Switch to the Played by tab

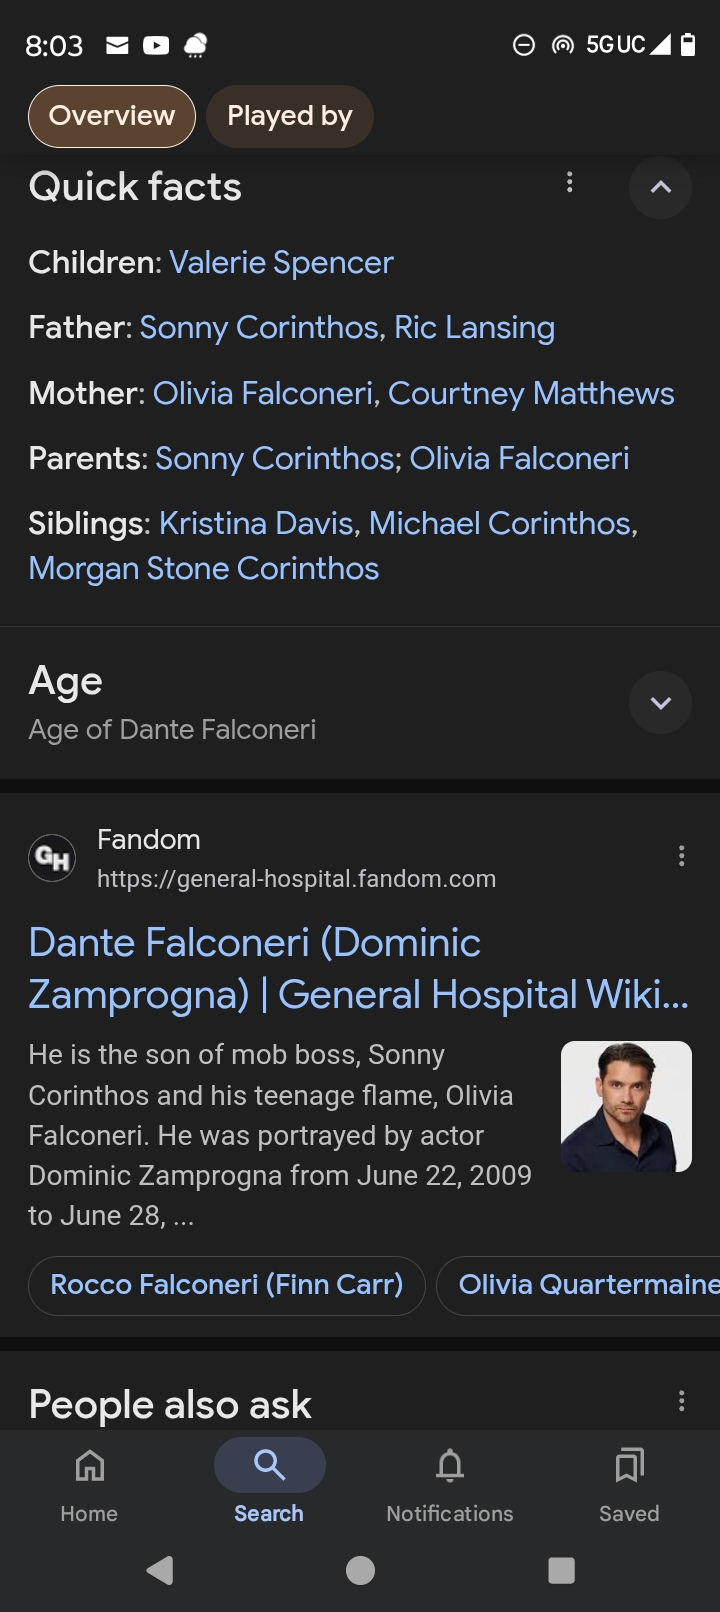point(290,116)
